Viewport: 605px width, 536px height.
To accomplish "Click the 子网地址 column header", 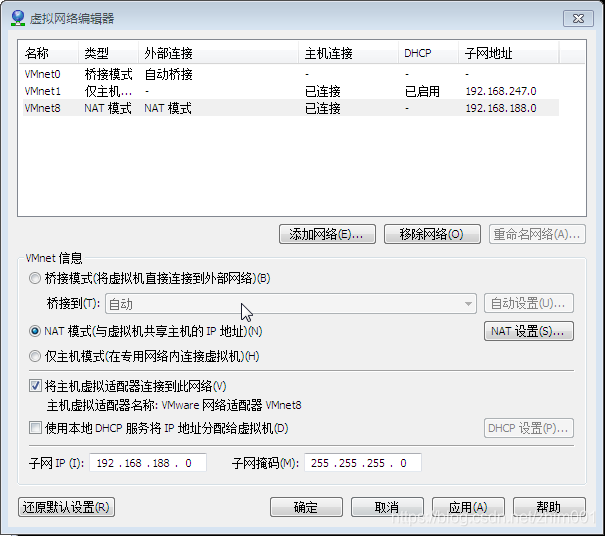I will [x=509, y=53].
